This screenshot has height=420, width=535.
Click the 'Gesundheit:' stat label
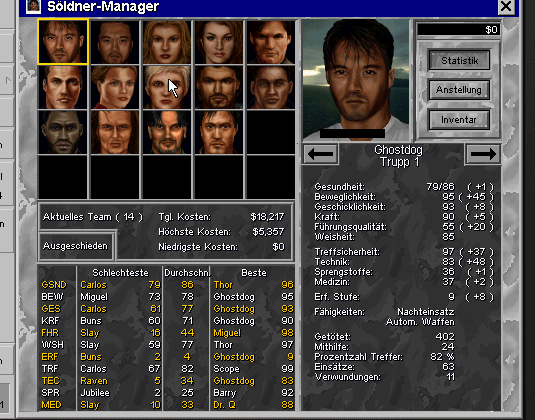[x=339, y=187]
